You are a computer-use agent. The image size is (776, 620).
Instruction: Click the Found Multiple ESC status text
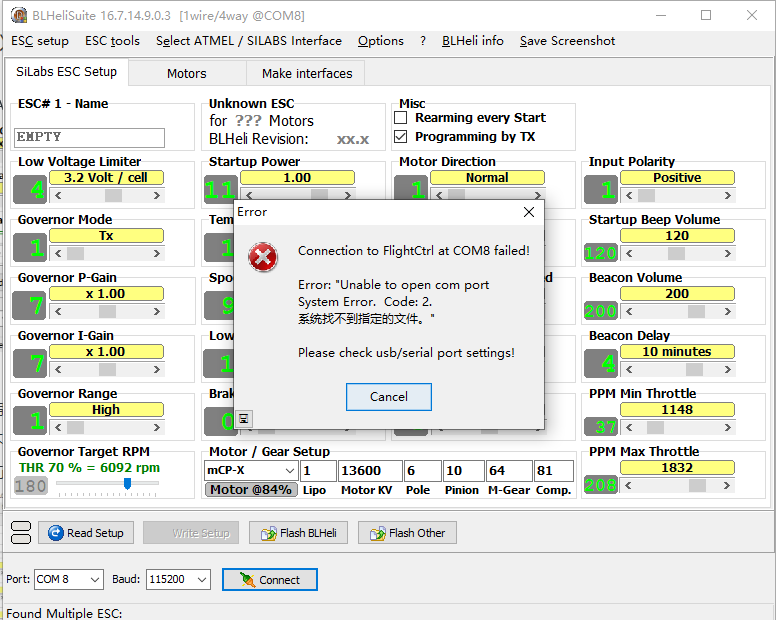[64, 614]
